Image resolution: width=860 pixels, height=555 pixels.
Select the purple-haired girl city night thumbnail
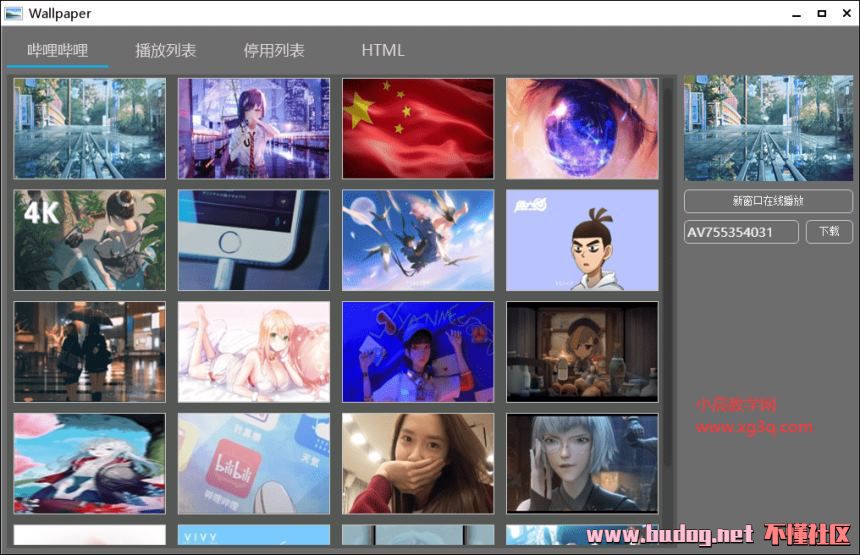pyautogui.click(x=254, y=128)
